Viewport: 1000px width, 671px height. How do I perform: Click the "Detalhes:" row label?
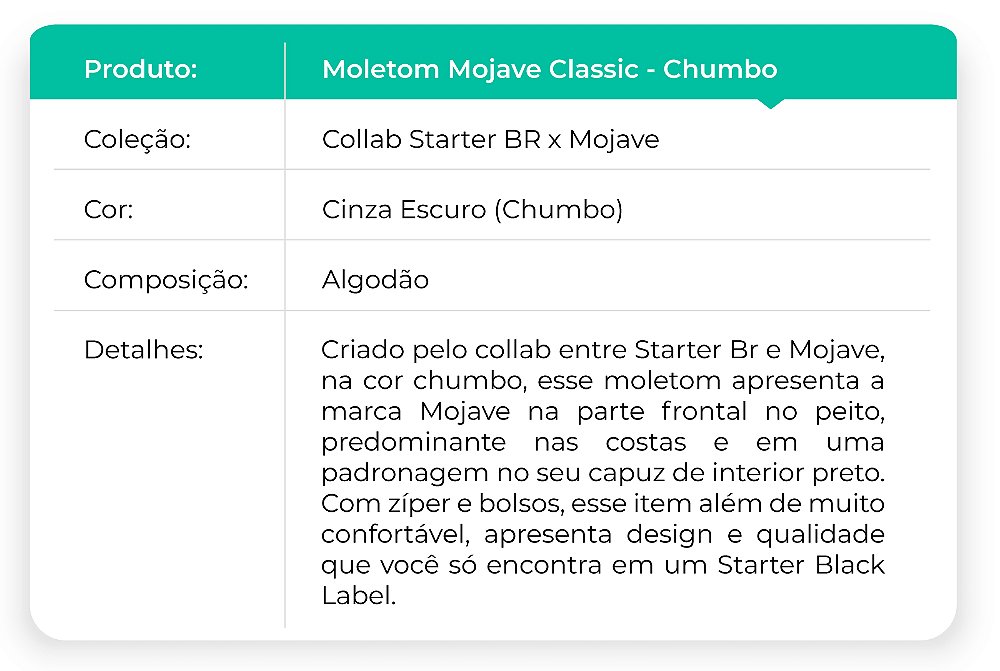(x=143, y=351)
